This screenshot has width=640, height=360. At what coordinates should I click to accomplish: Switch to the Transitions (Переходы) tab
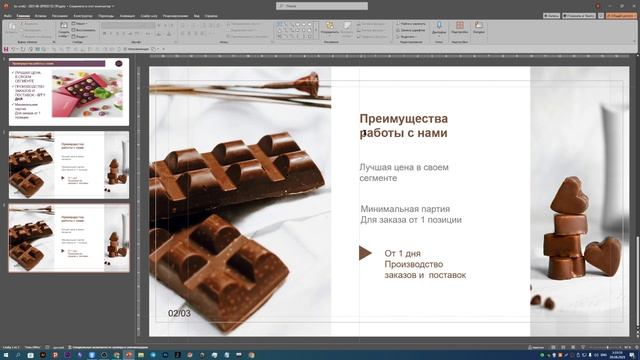(x=106, y=16)
